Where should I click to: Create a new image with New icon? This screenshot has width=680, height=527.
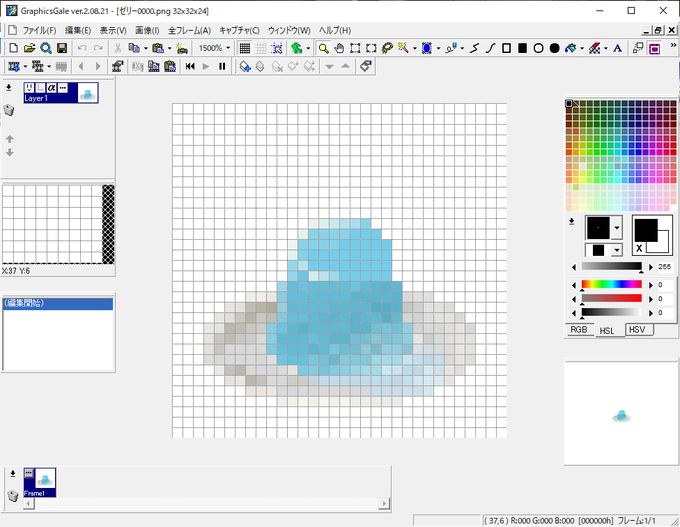point(13,48)
